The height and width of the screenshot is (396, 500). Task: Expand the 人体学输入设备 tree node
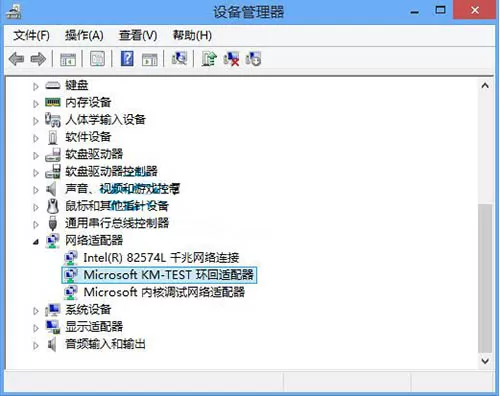pyautogui.click(x=36, y=121)
